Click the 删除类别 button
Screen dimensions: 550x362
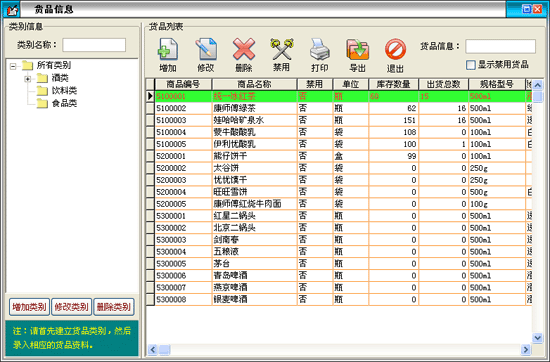tap(114, 307)
